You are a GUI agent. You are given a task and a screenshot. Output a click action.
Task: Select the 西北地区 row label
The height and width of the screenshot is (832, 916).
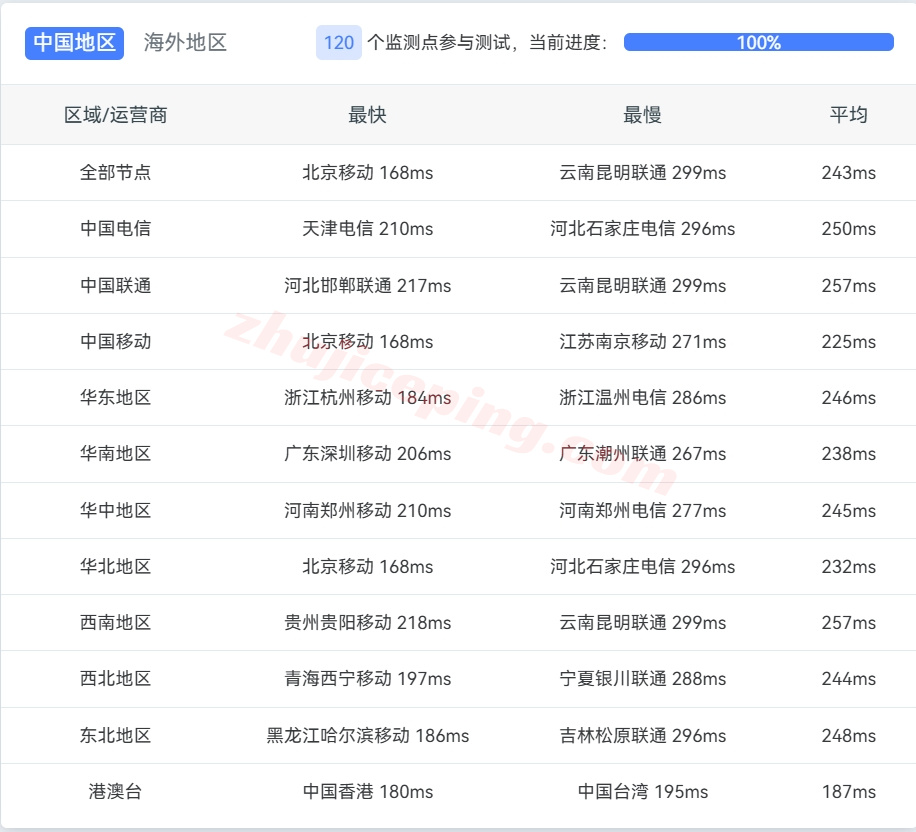point(116,678)
